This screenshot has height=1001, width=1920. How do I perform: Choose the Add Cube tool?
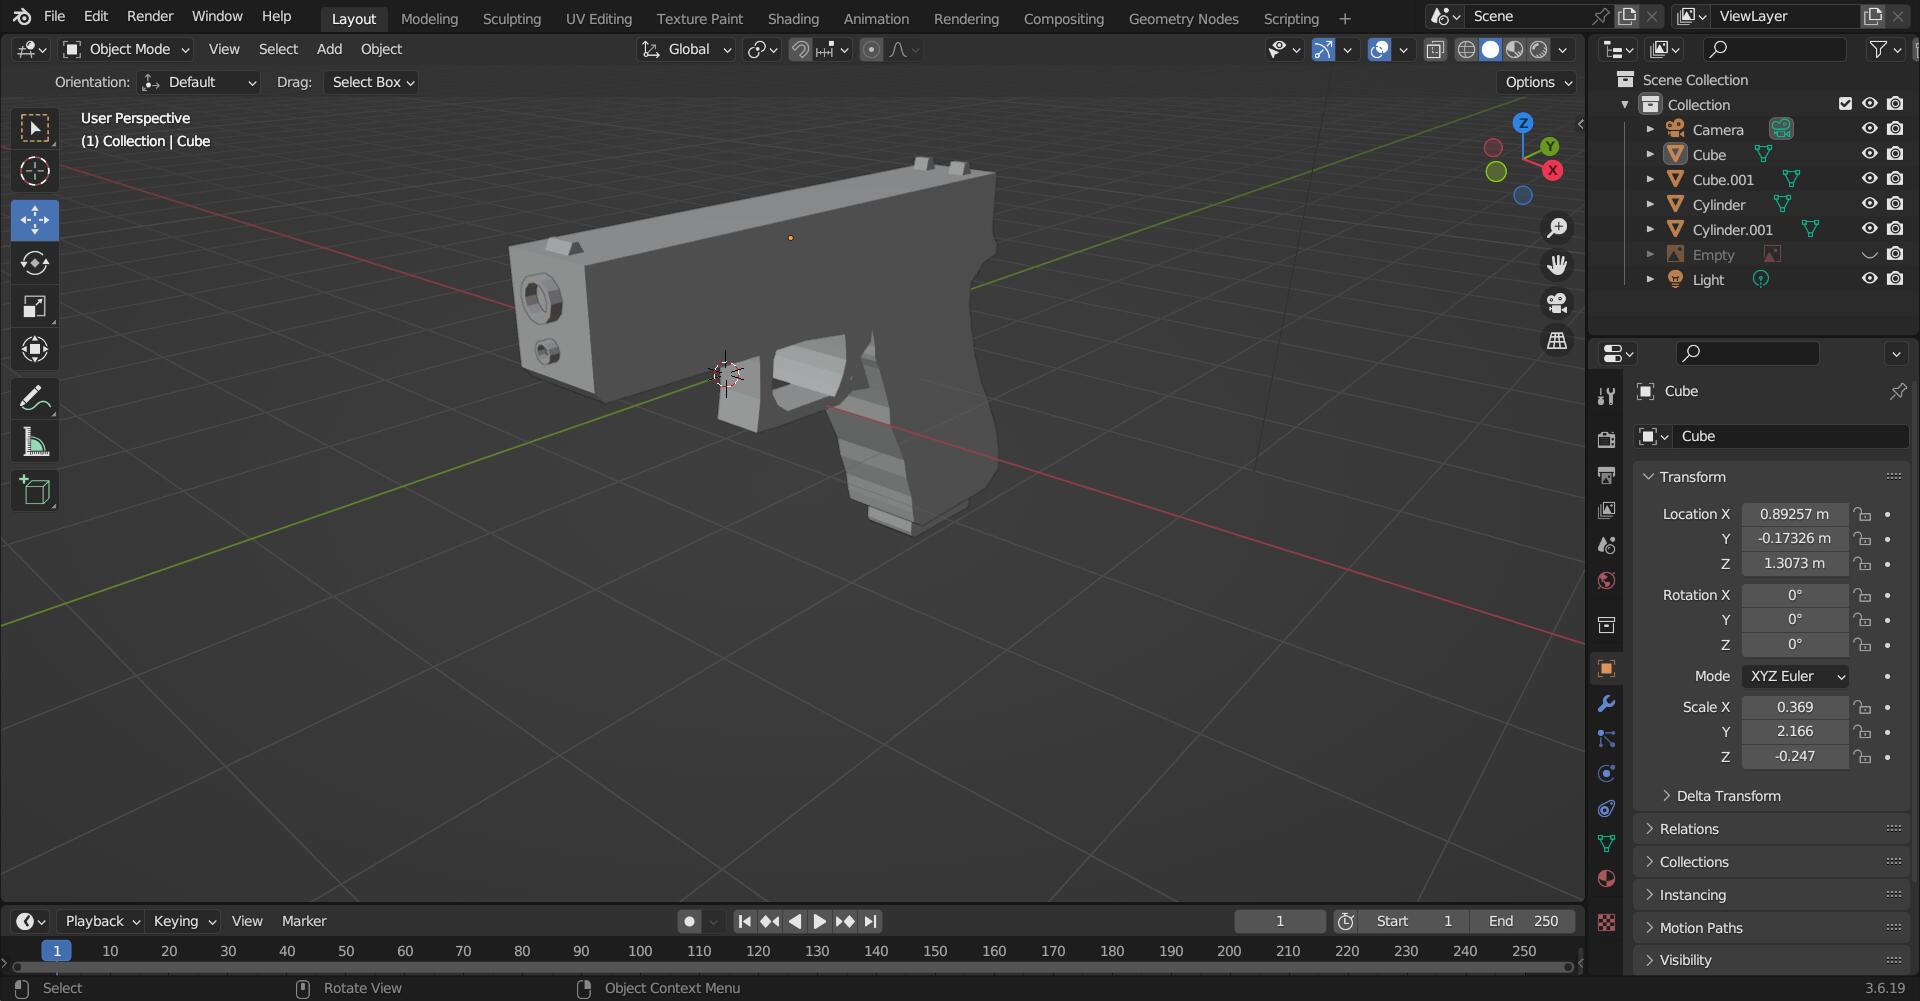pos(35,491)
